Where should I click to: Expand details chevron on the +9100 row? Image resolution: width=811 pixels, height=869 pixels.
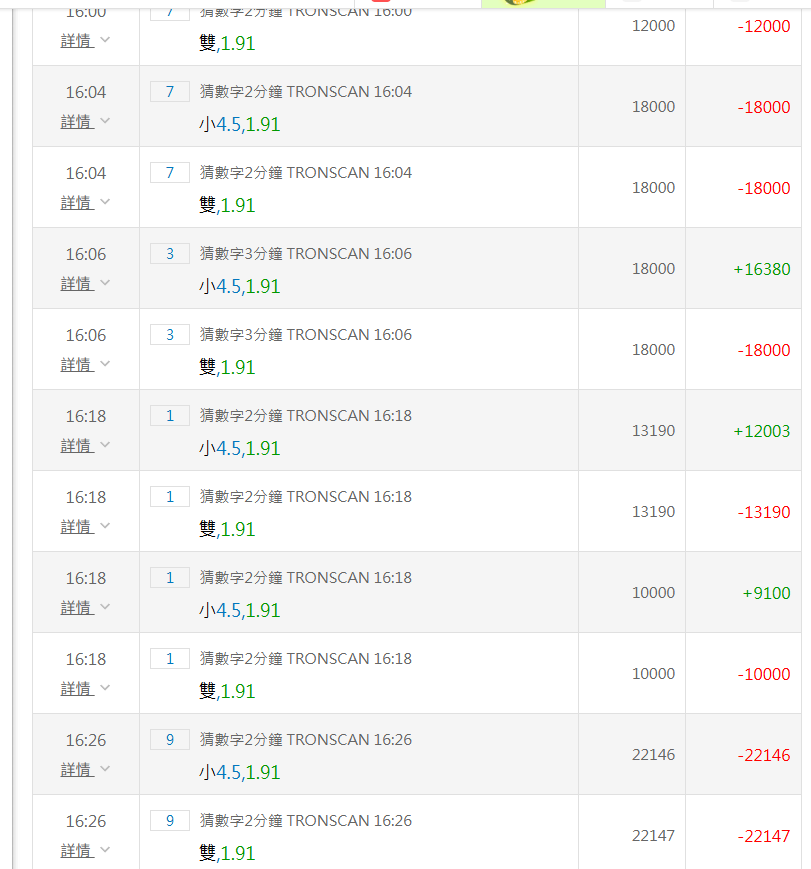[x=105, y=607]
